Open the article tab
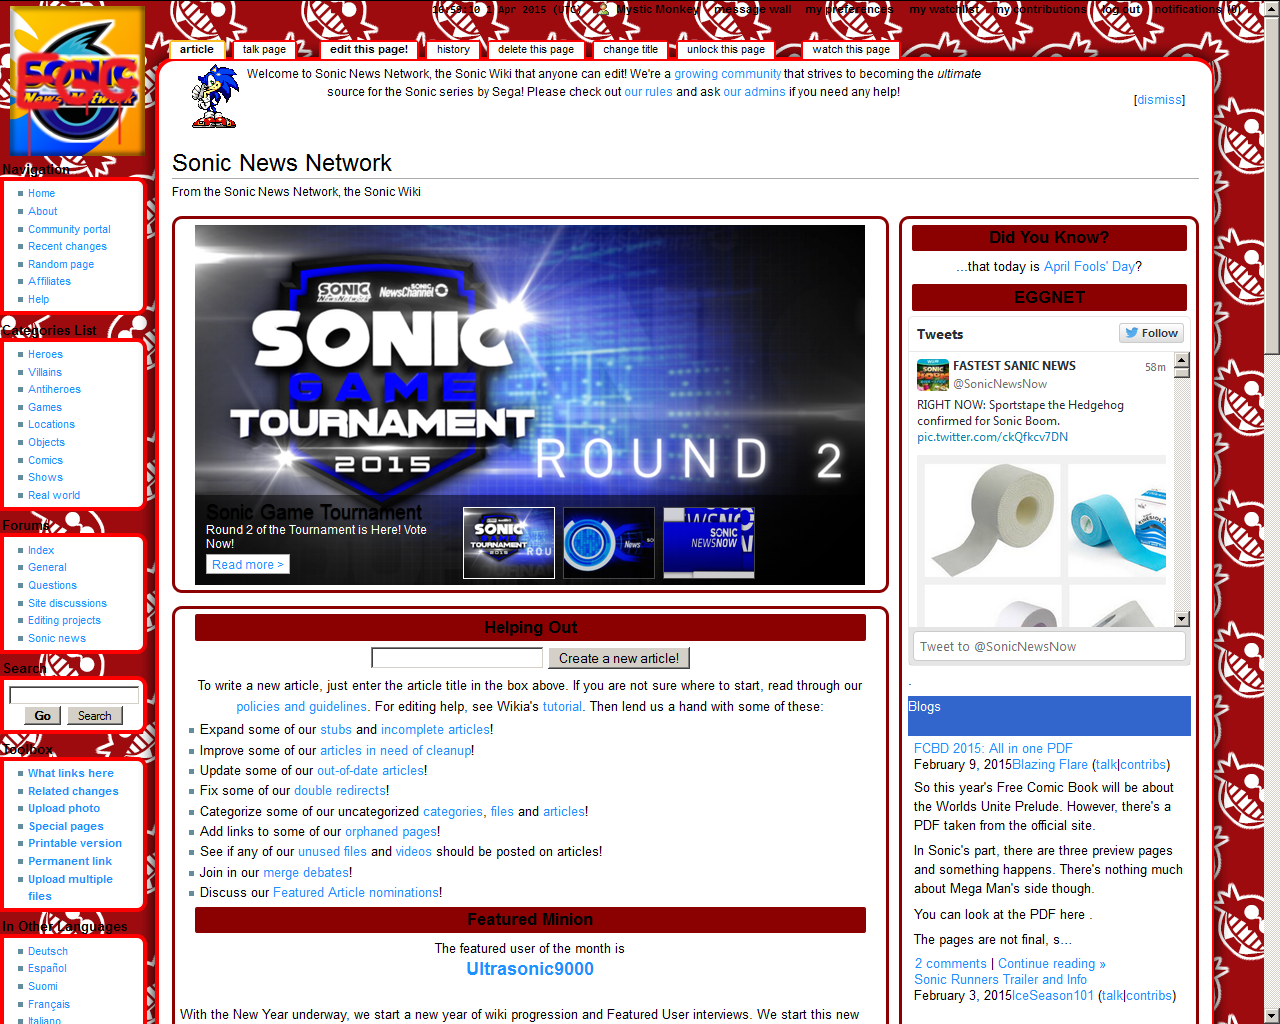Screen dimensions: 1280x1024 197,49
